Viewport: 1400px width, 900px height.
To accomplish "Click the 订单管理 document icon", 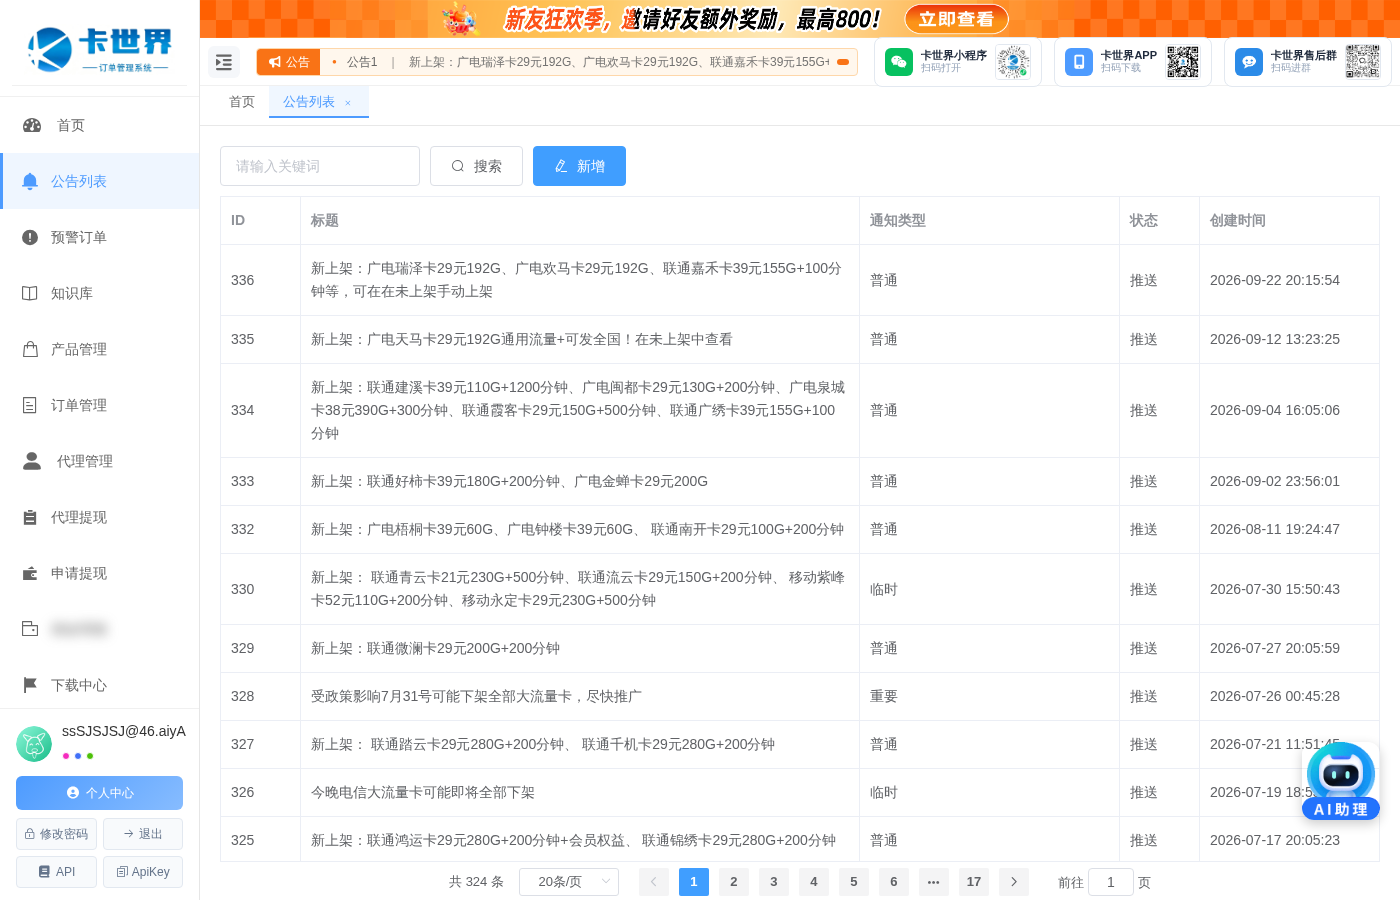I will point(30,405).
